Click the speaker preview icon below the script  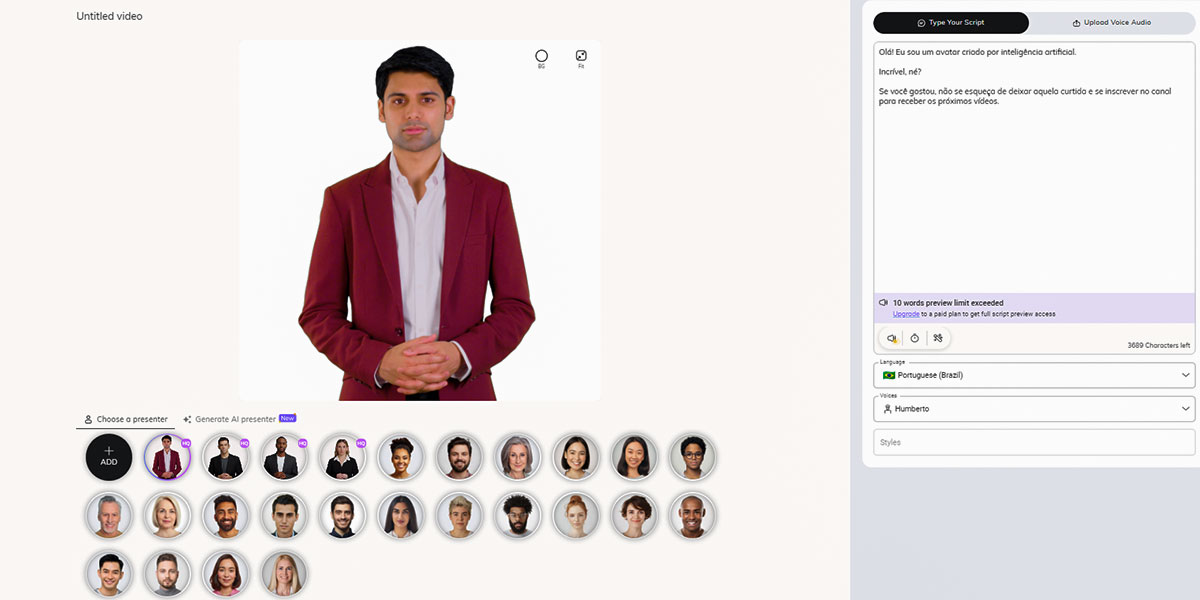(x=891, y=338)
